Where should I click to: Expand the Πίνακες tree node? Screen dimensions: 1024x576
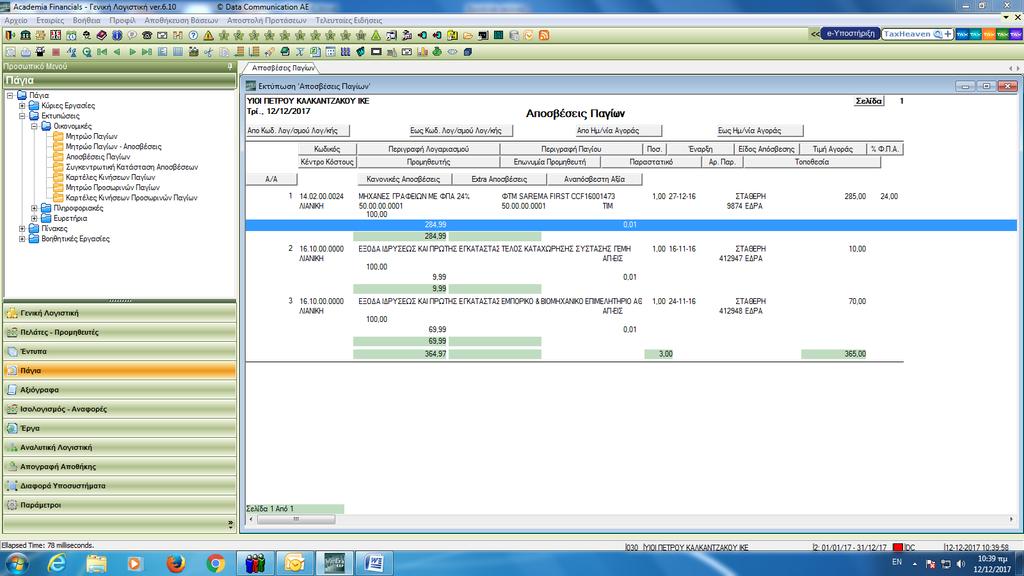(x=22, y=229)
